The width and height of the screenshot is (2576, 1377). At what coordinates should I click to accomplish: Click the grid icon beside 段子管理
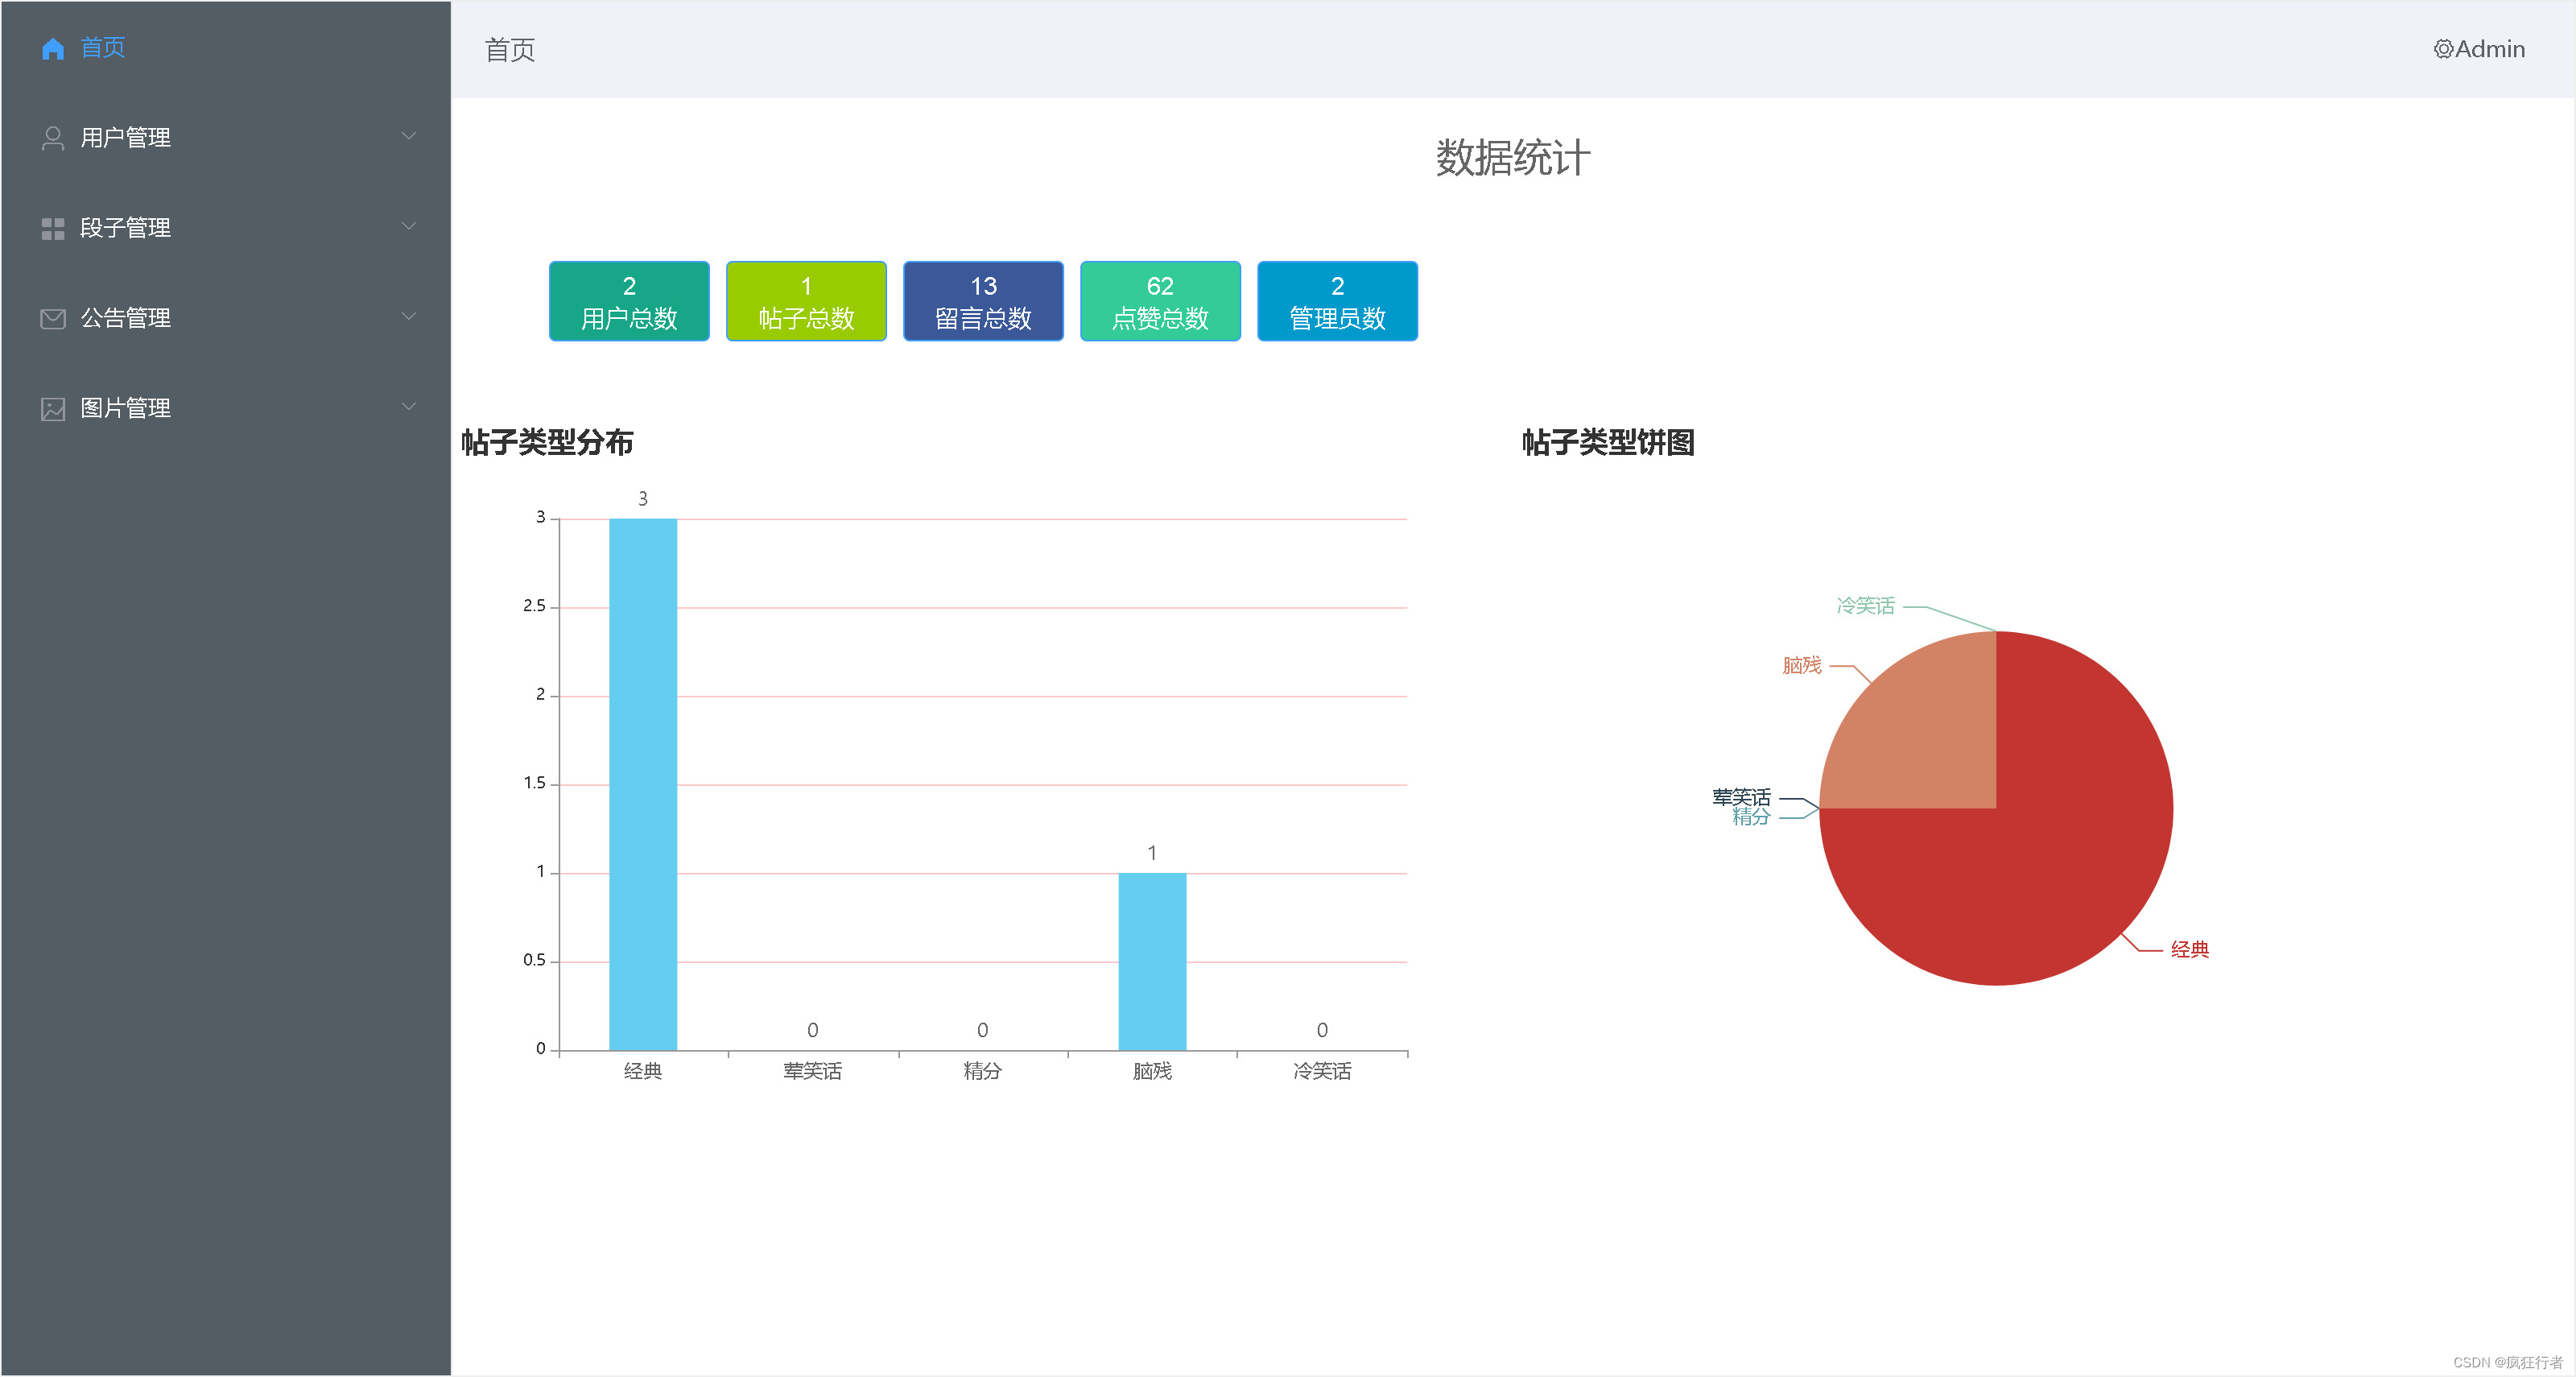coord(53,229)
